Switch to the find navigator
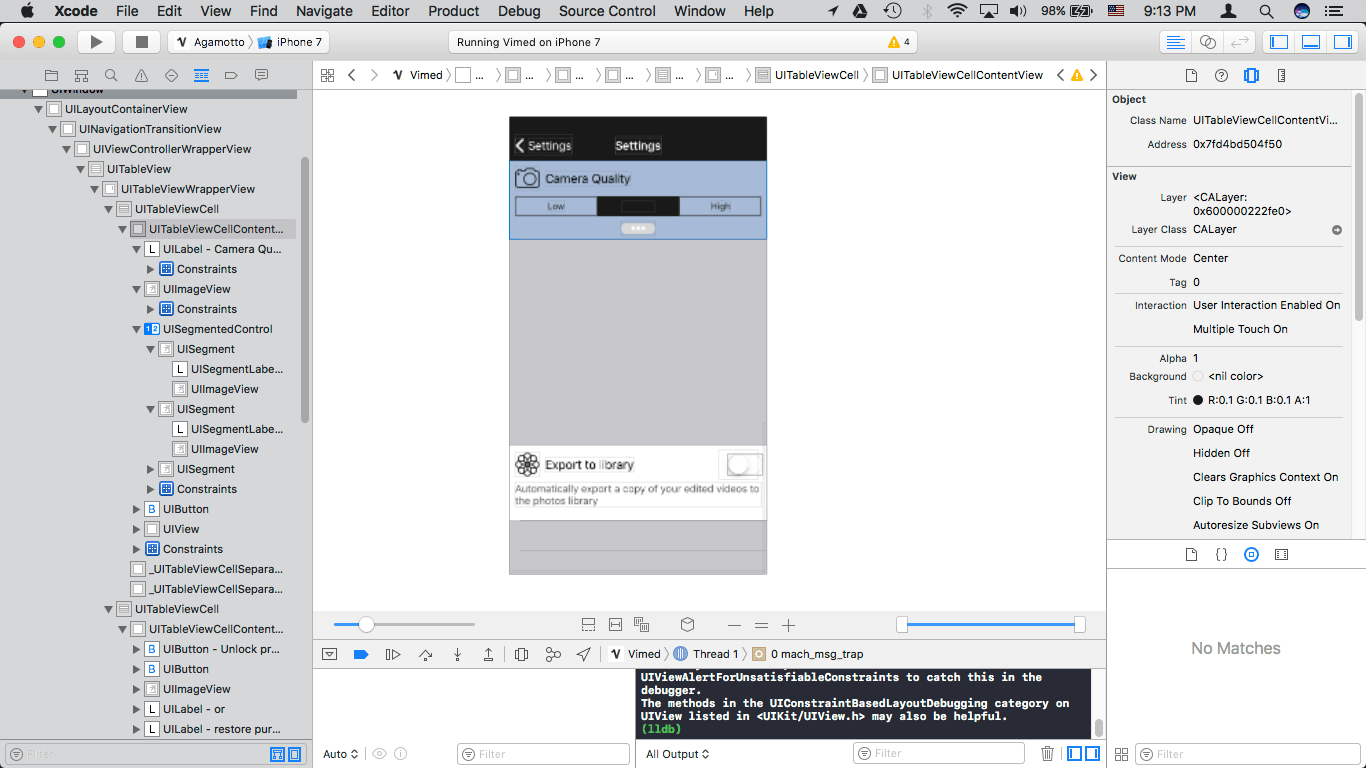Viewport: 1366px width, 768px height. (111, 75)
